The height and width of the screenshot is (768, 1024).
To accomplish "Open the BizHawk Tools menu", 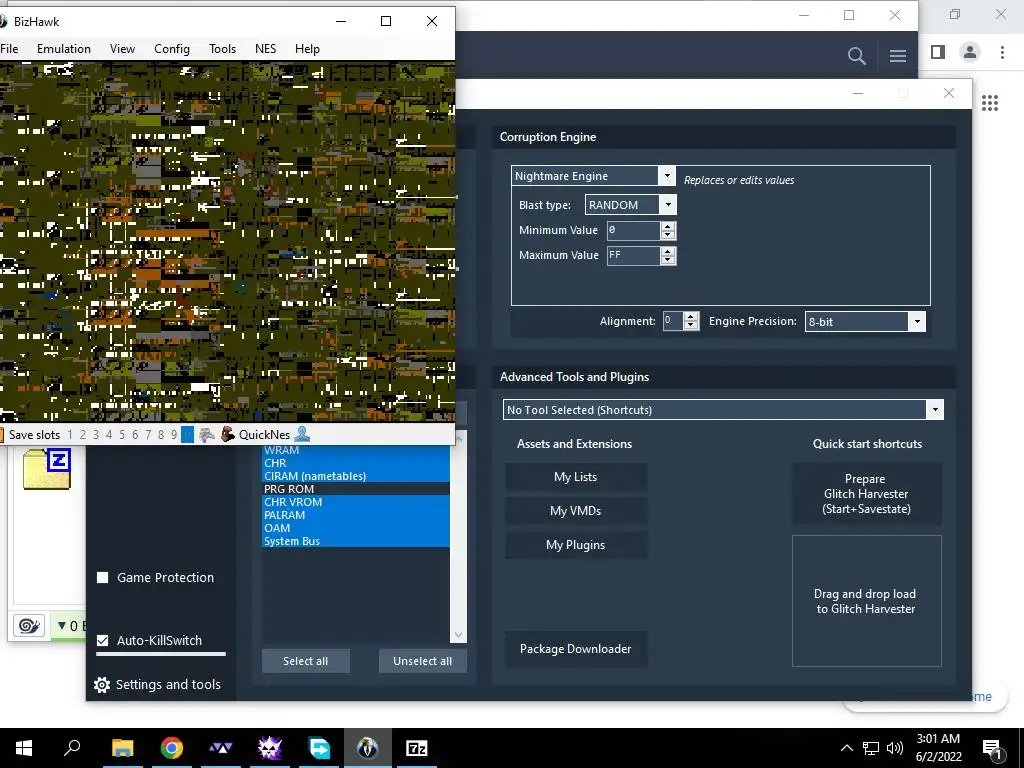I will (222, 49).
